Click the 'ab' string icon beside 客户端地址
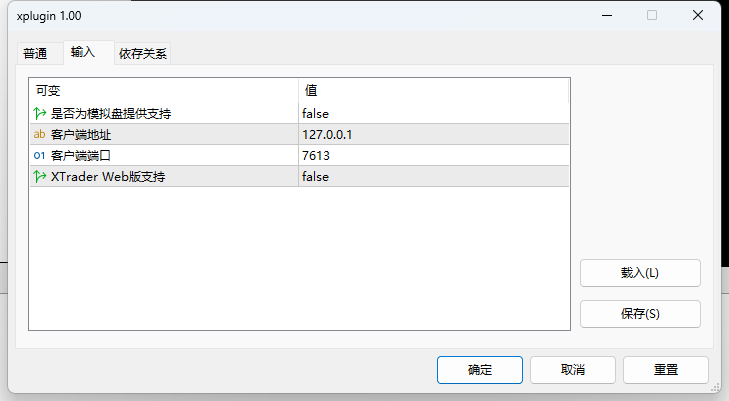 (x=40, y=134)
